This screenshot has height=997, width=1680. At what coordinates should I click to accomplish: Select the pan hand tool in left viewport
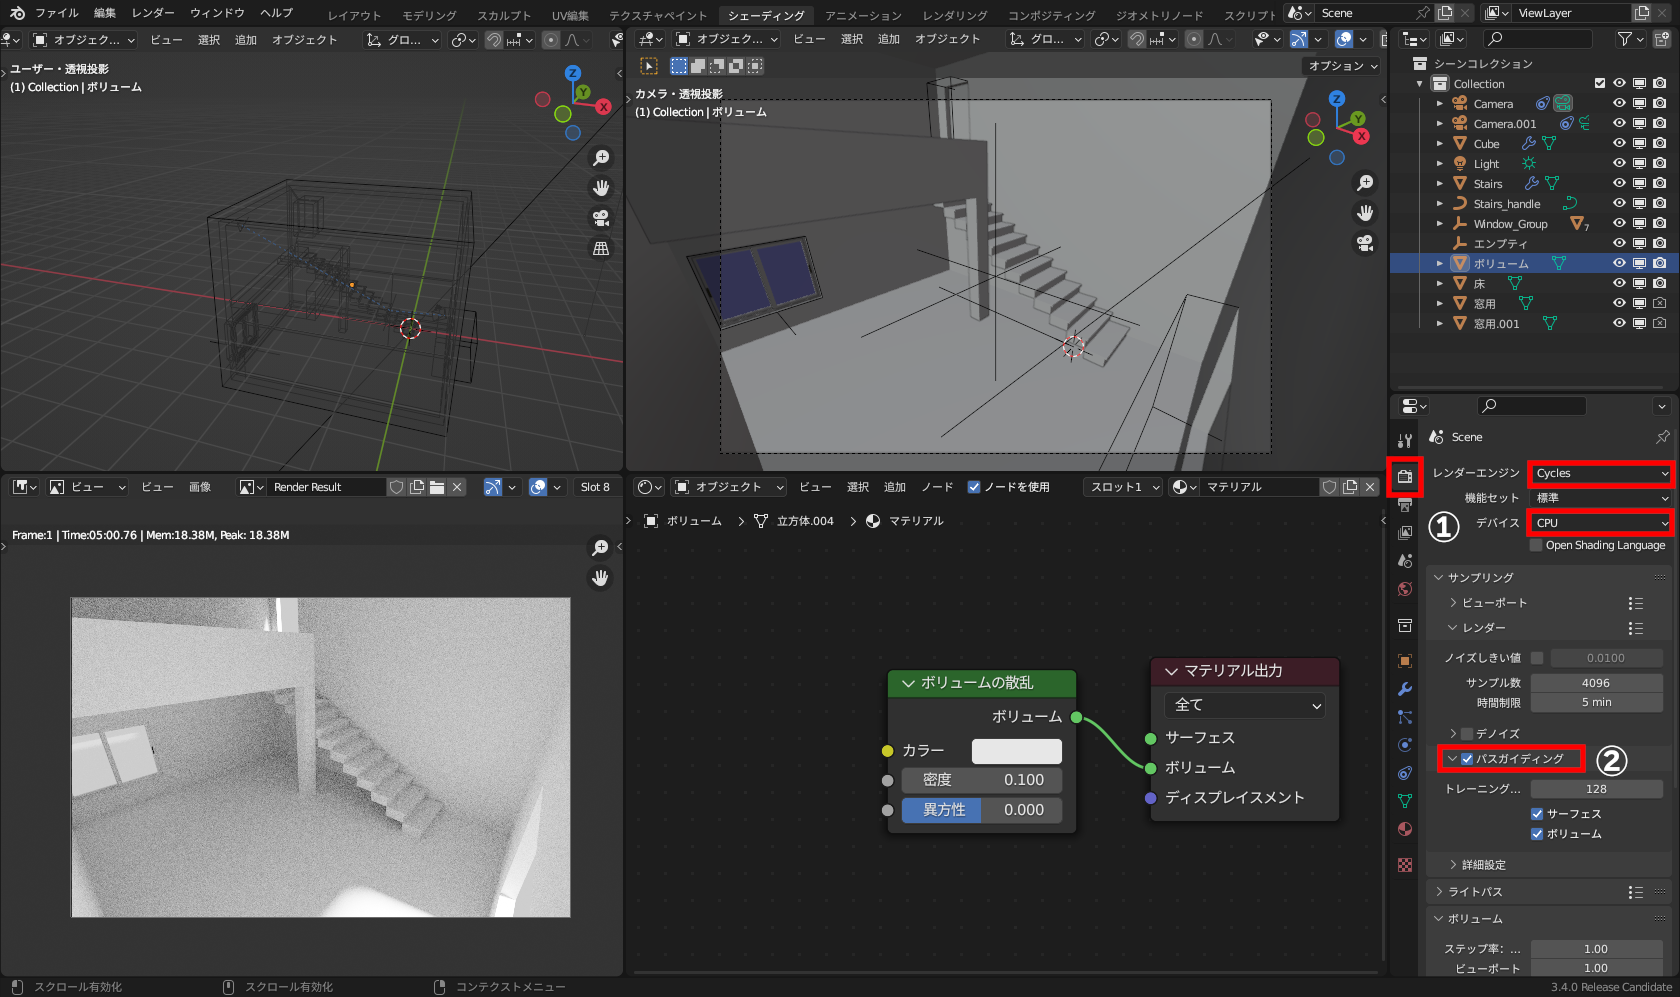[601, 188]
